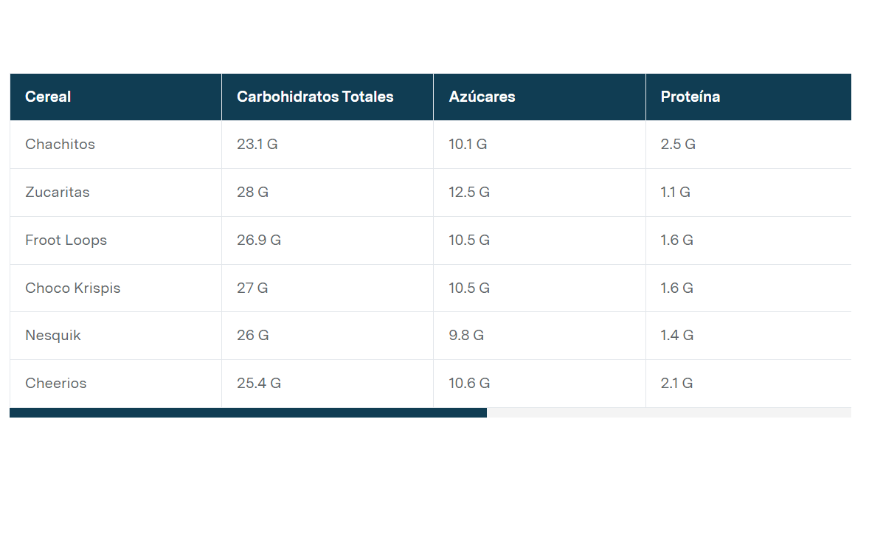
Task: Select the Proteína column header
Action: pyautogui.click(x=690, y=97)
